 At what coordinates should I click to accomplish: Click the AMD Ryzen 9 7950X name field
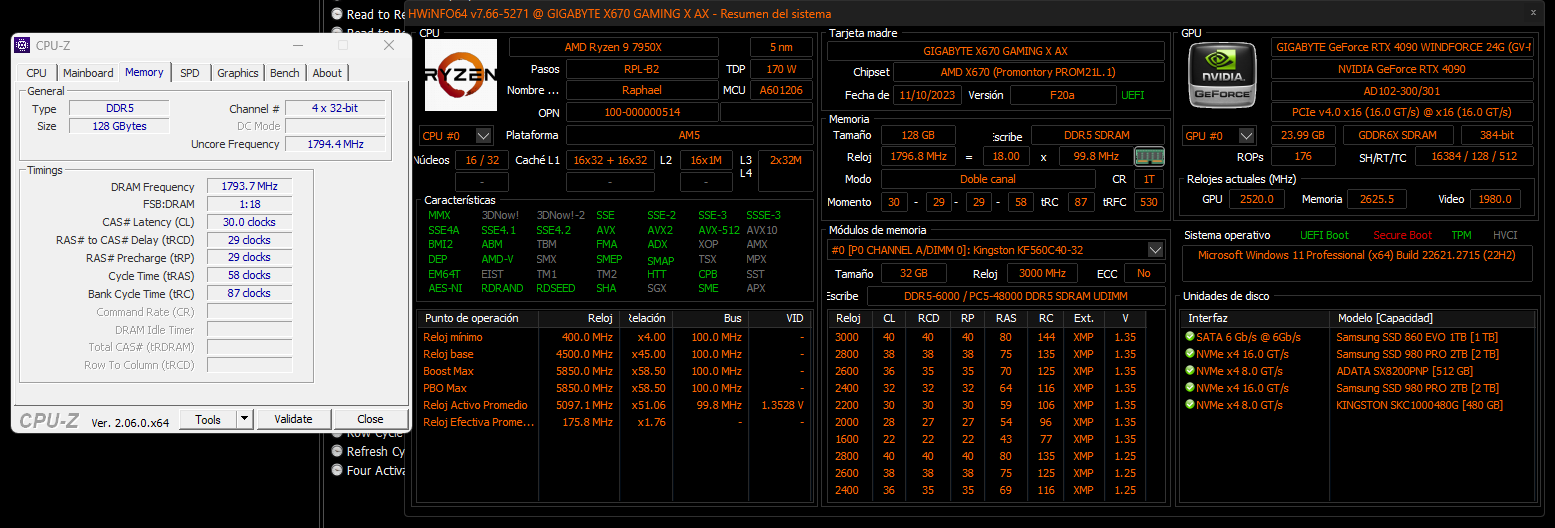[x=613, y=47]
